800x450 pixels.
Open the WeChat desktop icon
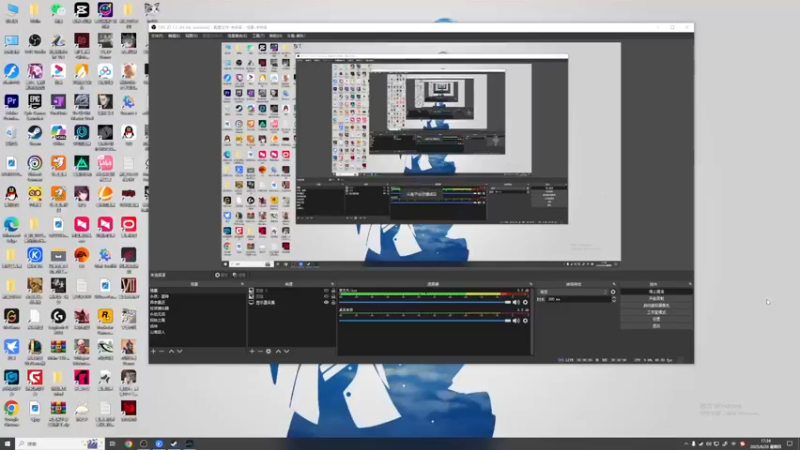pos(58,12)
